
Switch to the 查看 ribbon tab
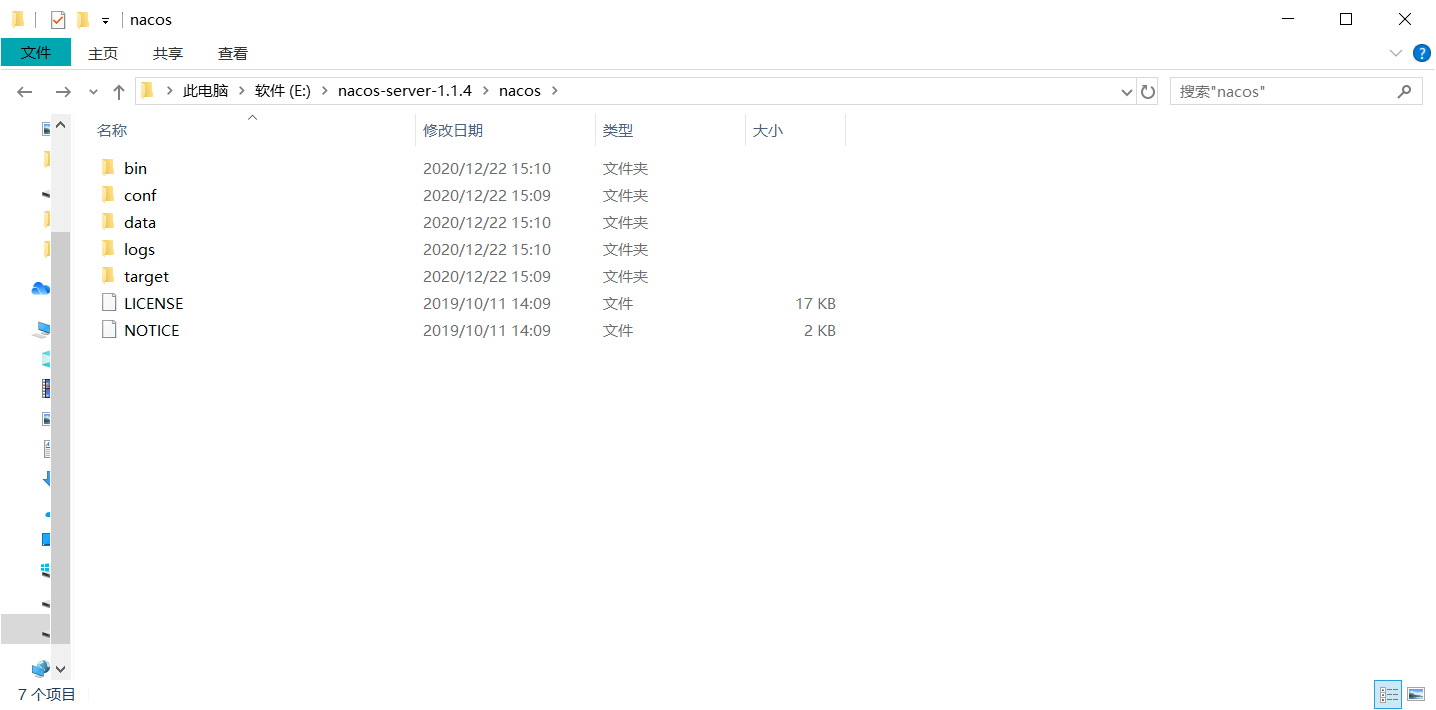click(x=233, y=53)
